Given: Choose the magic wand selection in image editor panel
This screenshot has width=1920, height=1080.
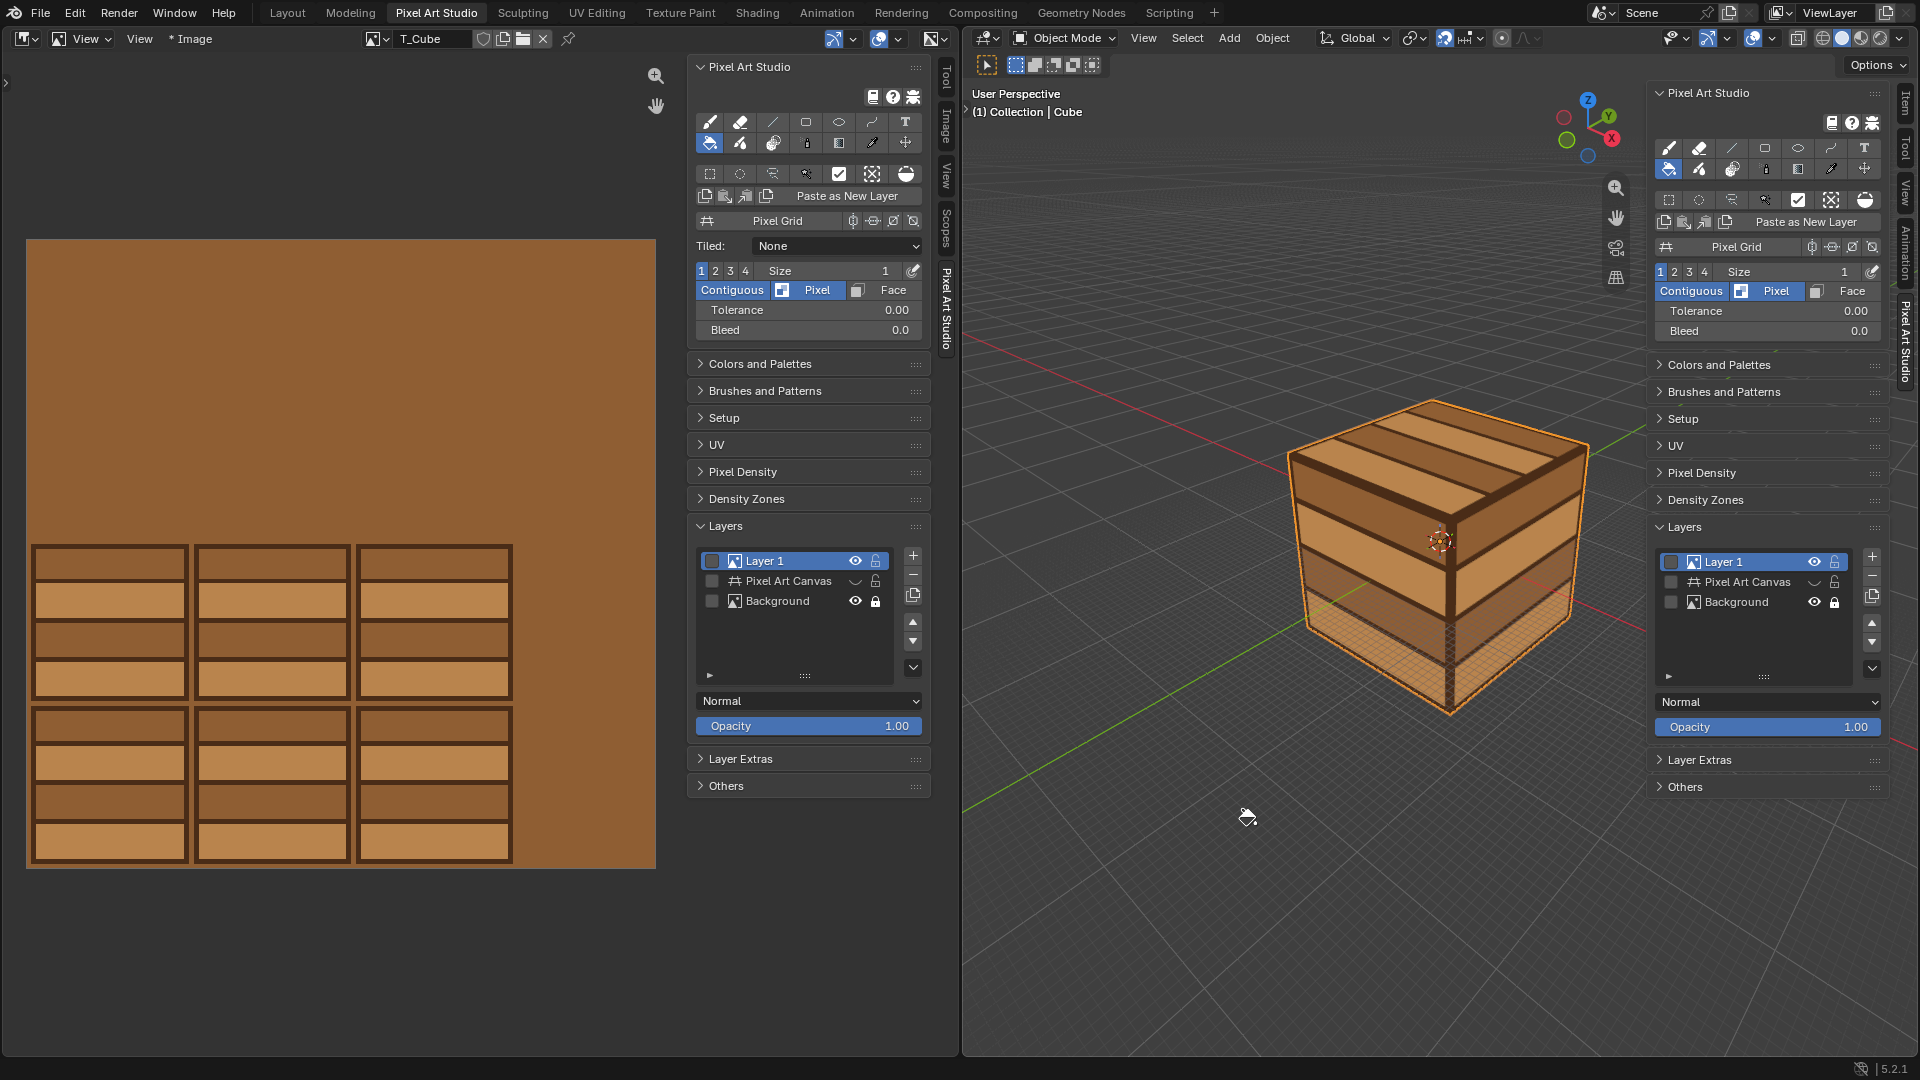Looking at the screenshot, I should tap(806, 174).
